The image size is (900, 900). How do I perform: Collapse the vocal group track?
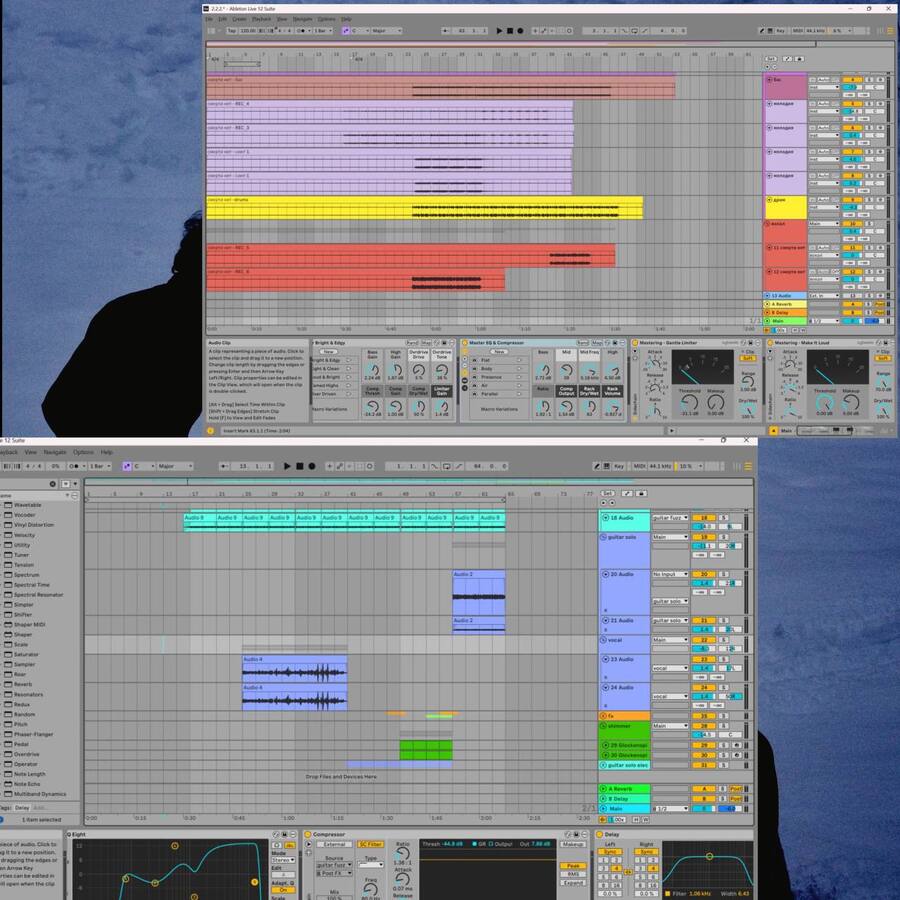tap(604, 640)
